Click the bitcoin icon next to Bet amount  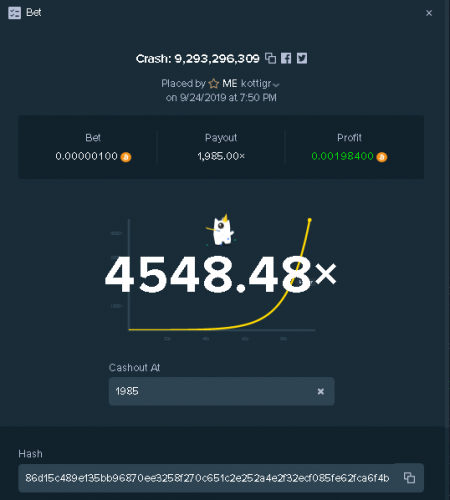tap(126, 157)
